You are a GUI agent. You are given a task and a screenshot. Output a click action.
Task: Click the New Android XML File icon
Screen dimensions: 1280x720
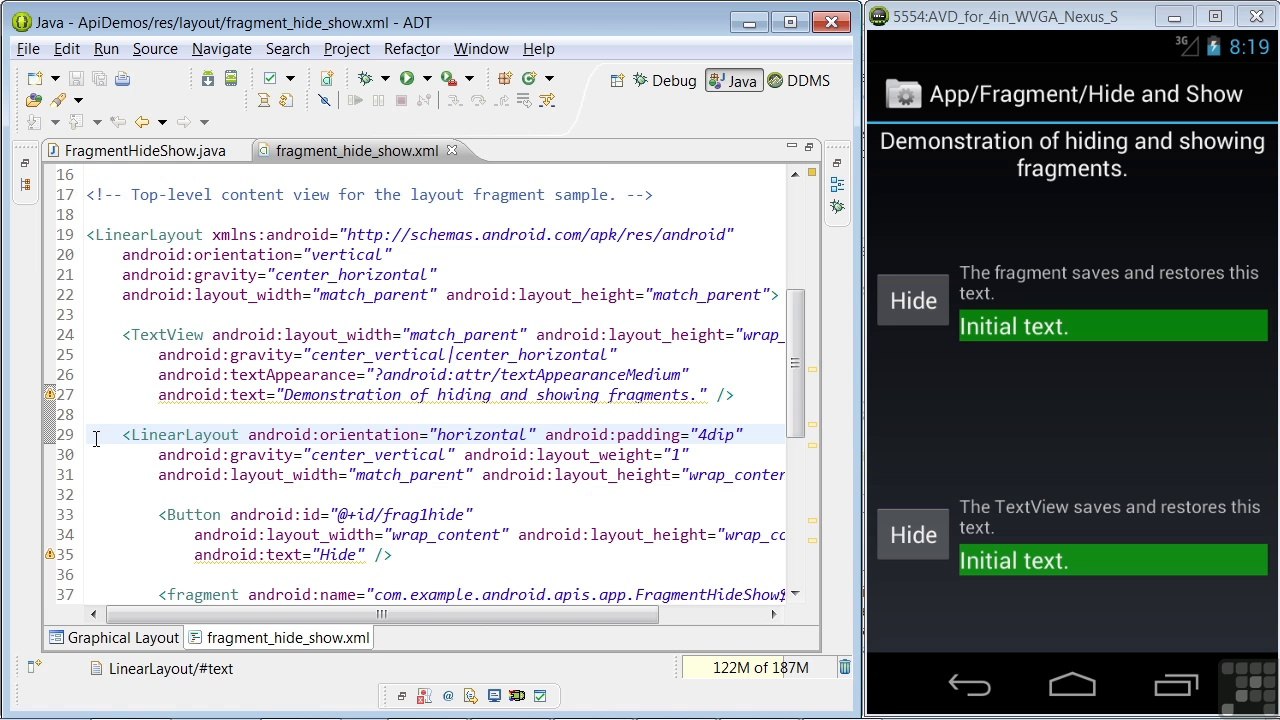click(327, 78)
